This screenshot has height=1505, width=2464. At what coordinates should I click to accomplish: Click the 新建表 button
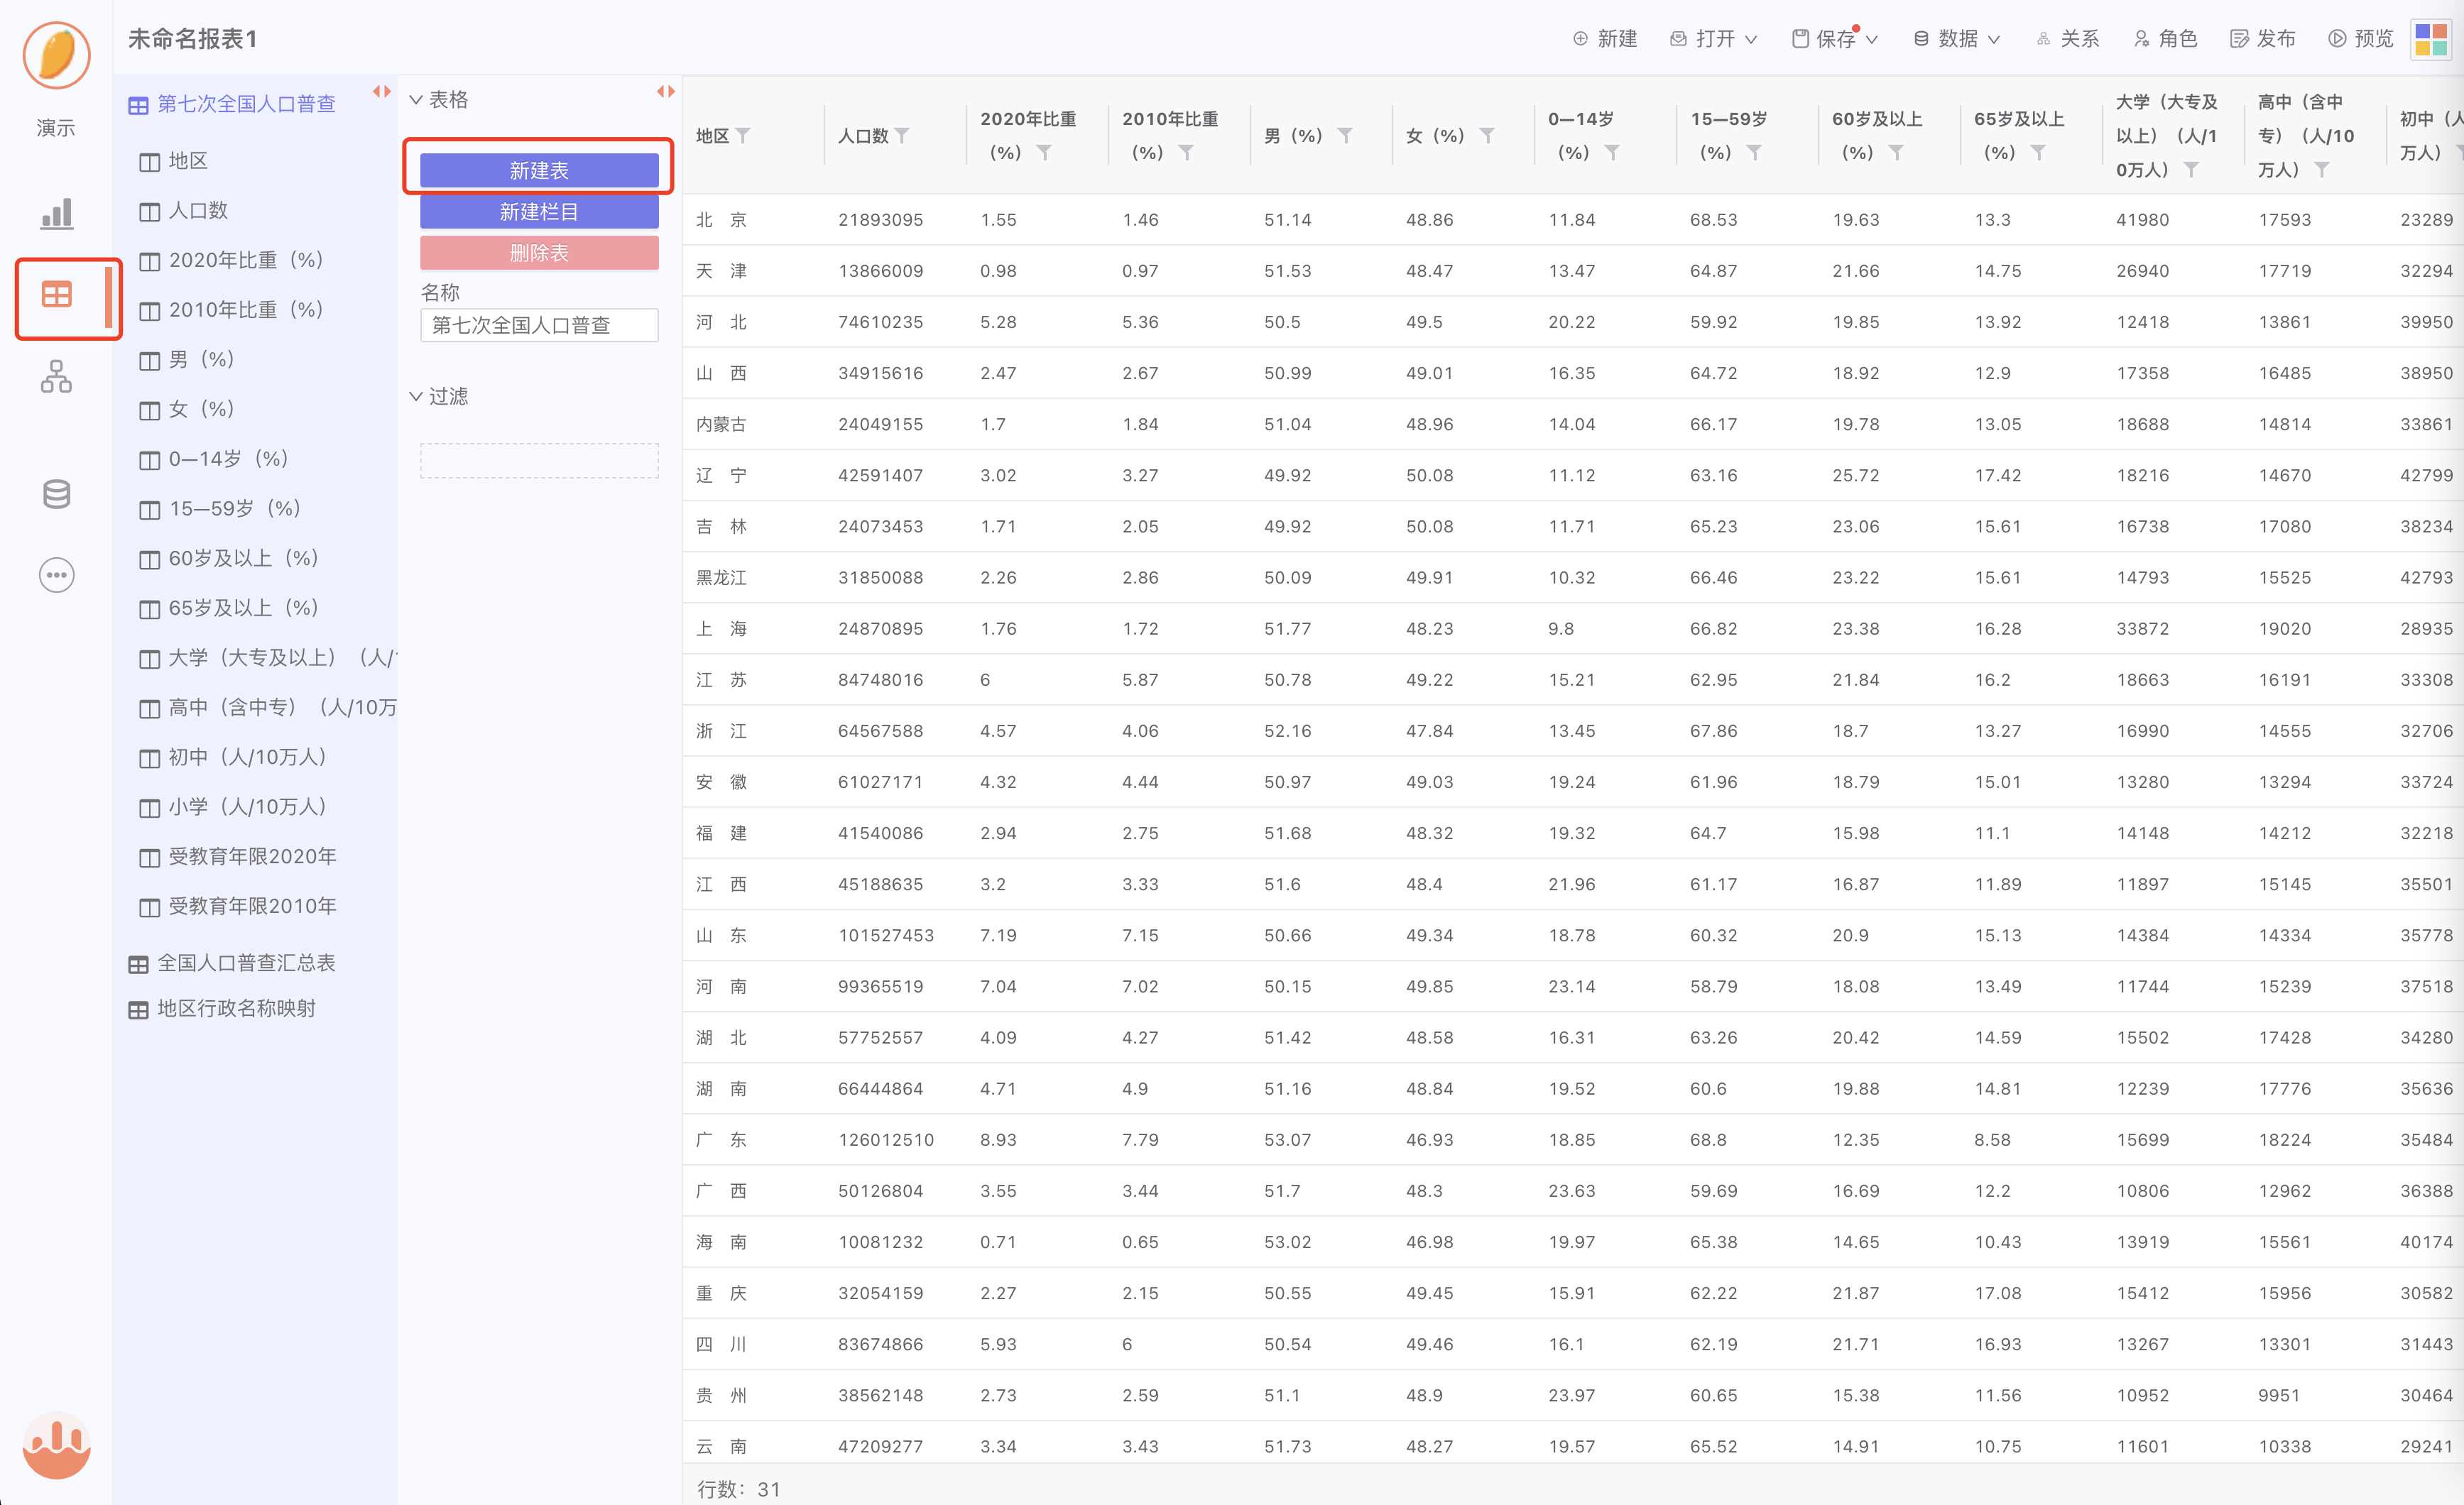(x=539, y=170)
